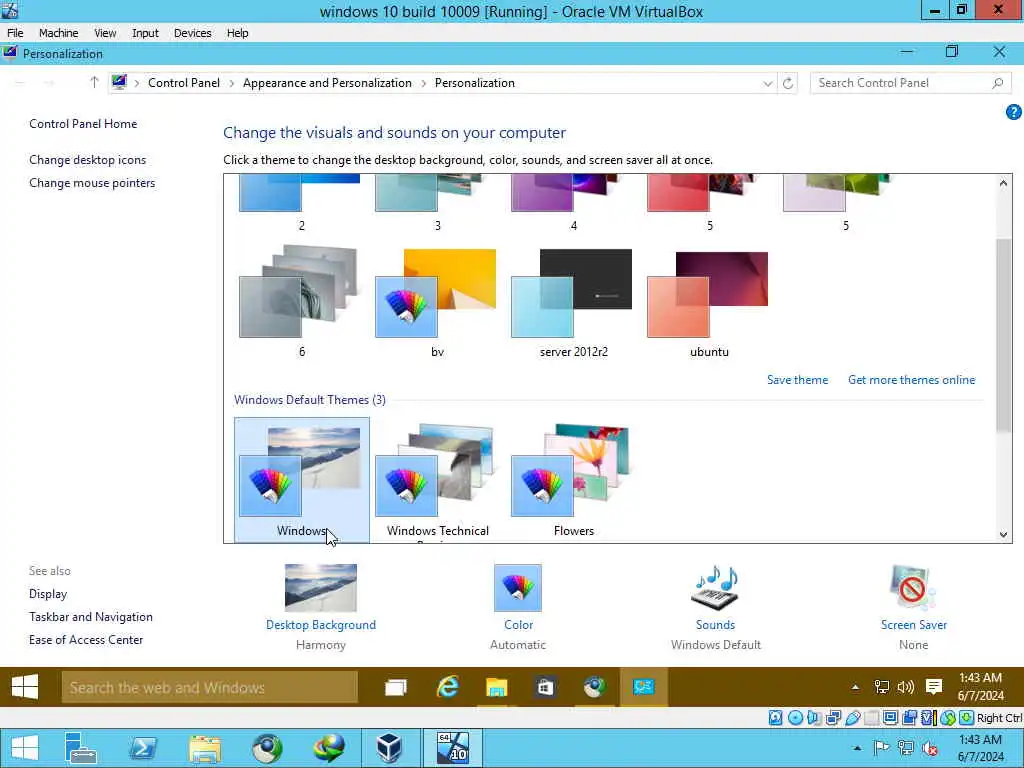This screenshot has width=1024, height=768.
Task: Open guest Action Center notification icon
Action: click(934, 686)
